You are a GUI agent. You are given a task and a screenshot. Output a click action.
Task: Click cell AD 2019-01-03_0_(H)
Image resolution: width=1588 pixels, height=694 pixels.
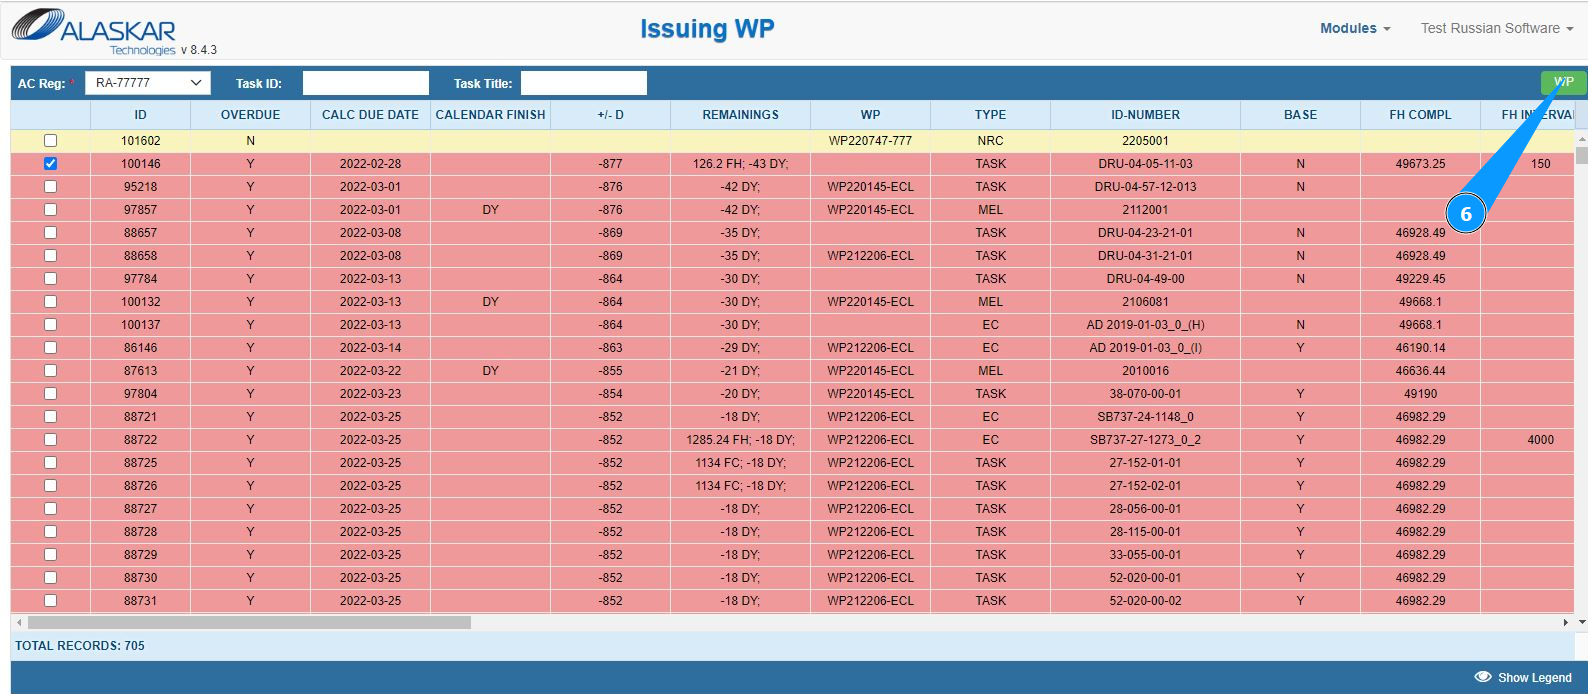coord(1146,325)
